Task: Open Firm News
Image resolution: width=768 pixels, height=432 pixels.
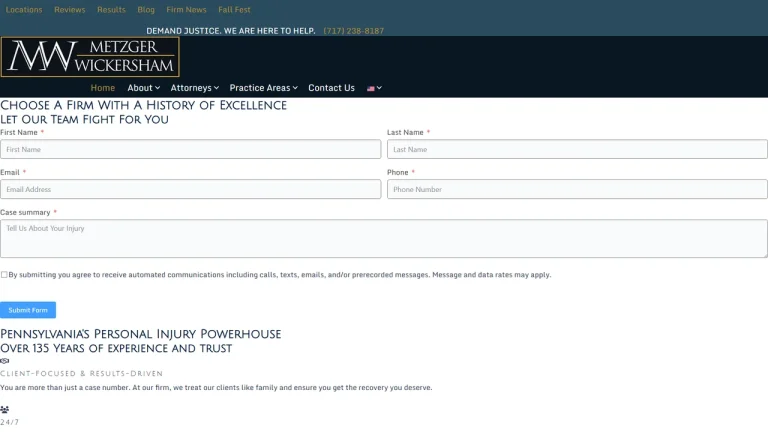Action: tap(186, 10)
